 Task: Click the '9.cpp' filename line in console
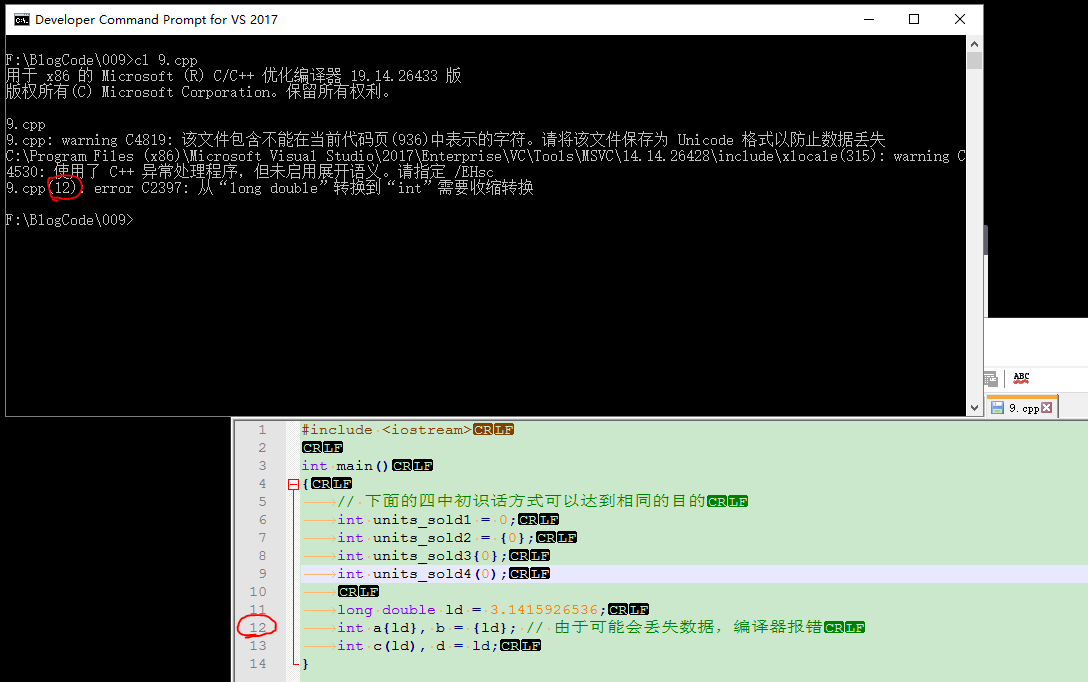coord(26,124)
